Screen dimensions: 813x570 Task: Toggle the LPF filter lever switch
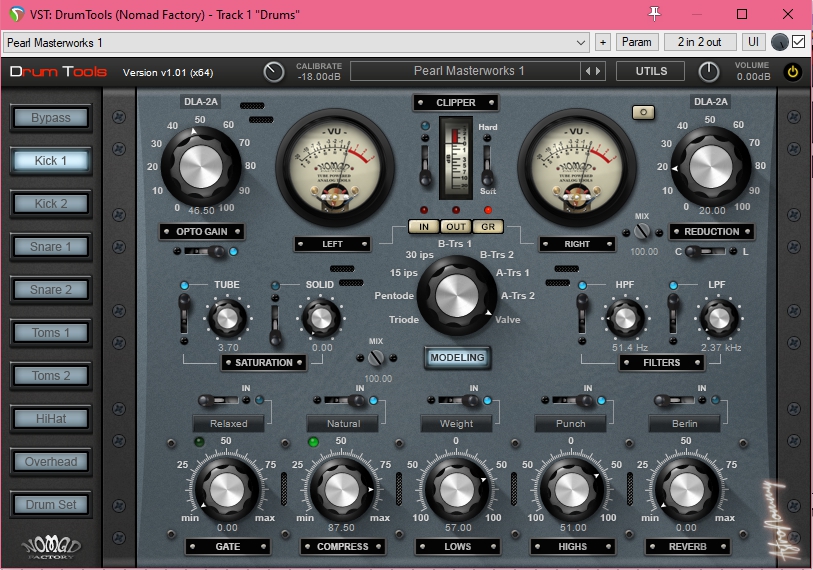[673, 313]
